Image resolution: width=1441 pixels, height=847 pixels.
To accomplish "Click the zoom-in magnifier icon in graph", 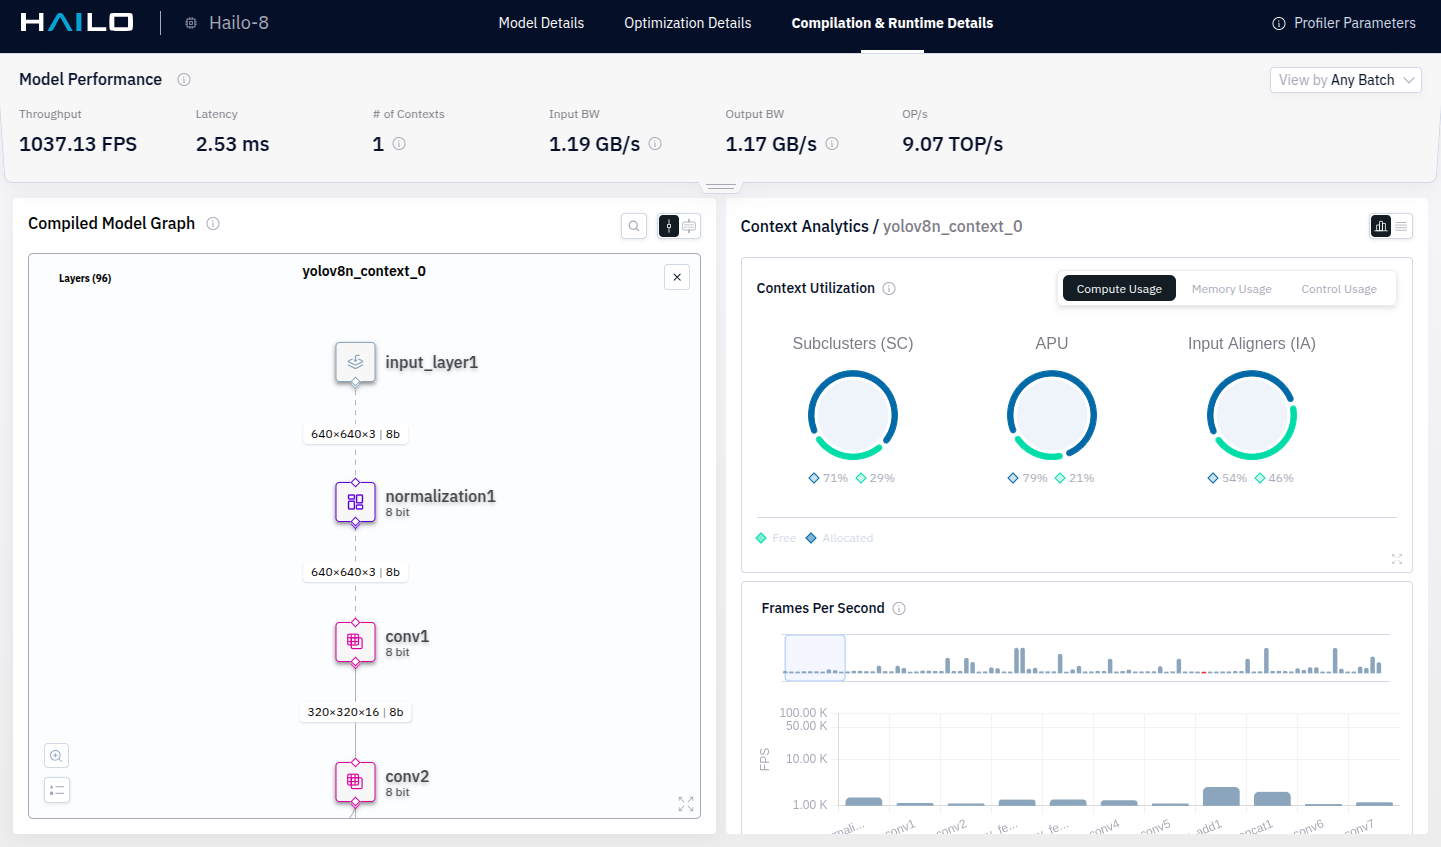I will [x=57, y=756].
